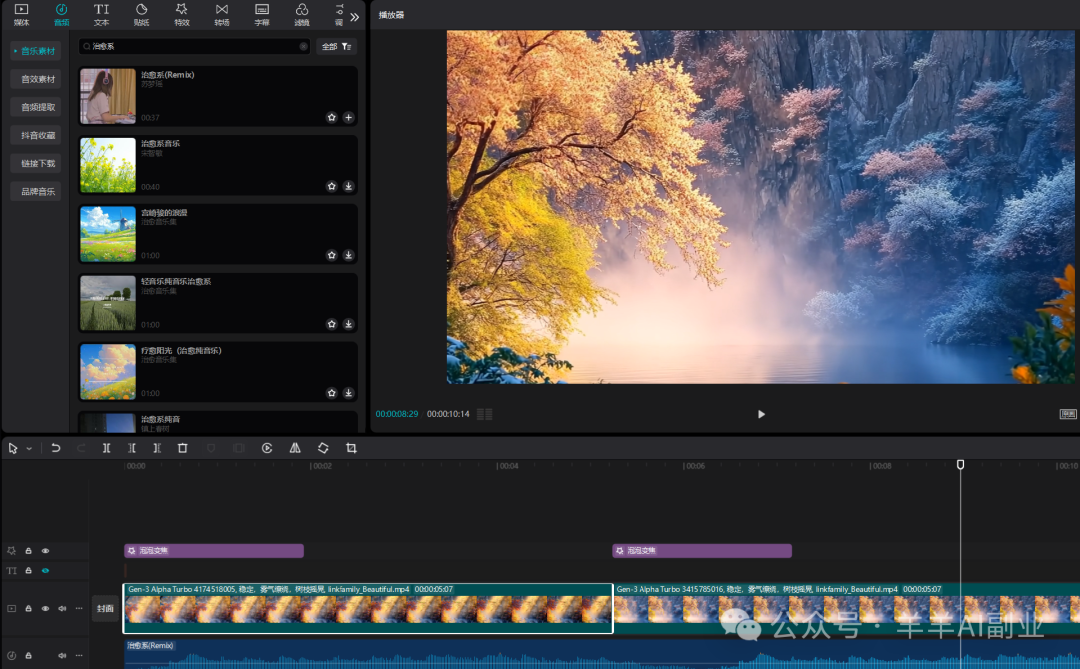
Task: Open the 滤镜 filters tab
Action: coord(302,14)
